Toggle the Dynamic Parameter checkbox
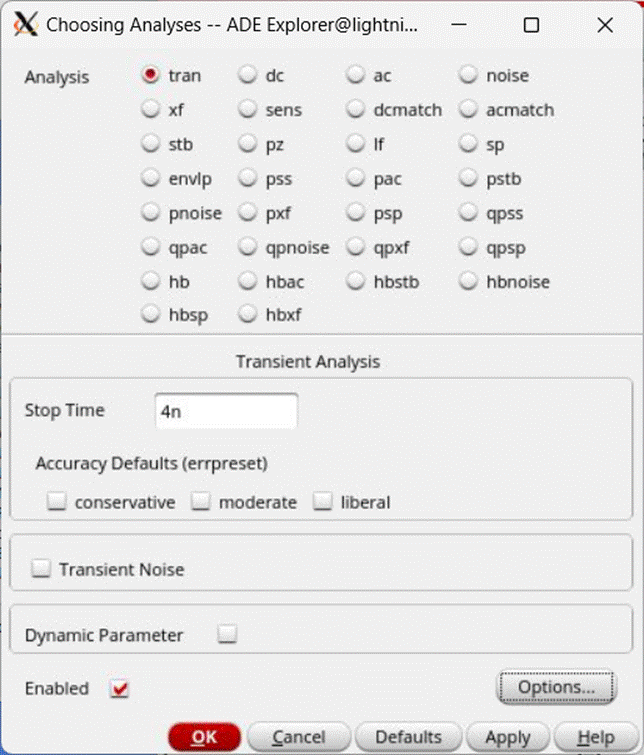Screen dimensions: 644x755 [x=228, y=634]
